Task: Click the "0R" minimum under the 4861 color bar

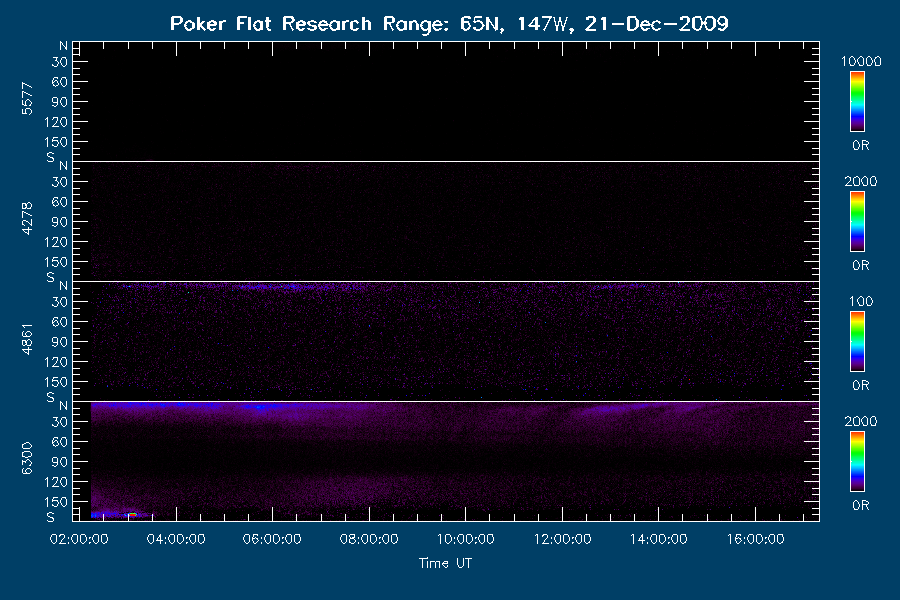Action: tap(860, 385)
